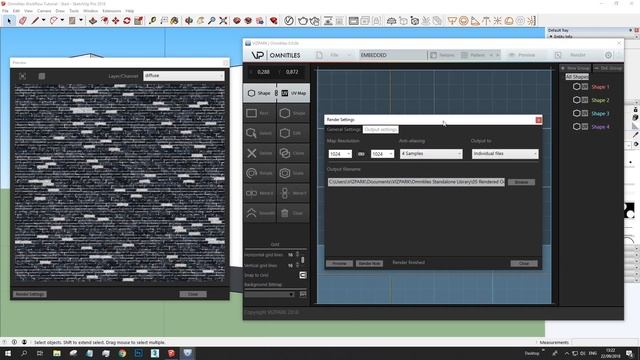Switch to UV Map mode in Omnitiles
This screenshot has width=640, height=360.
293,93
